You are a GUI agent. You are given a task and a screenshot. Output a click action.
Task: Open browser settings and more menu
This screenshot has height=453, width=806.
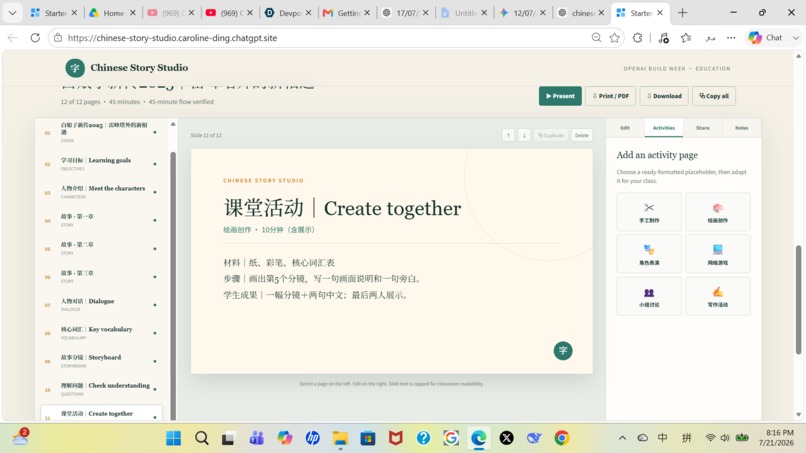[731, 38]
